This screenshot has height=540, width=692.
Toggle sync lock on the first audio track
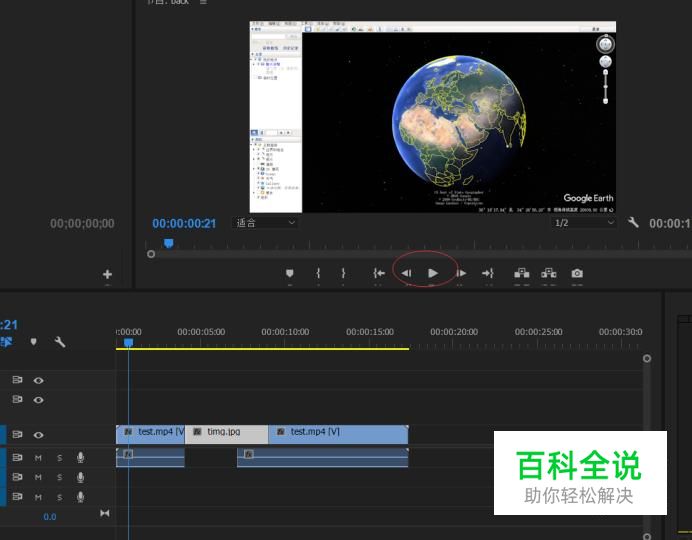[x=17, y=458]
